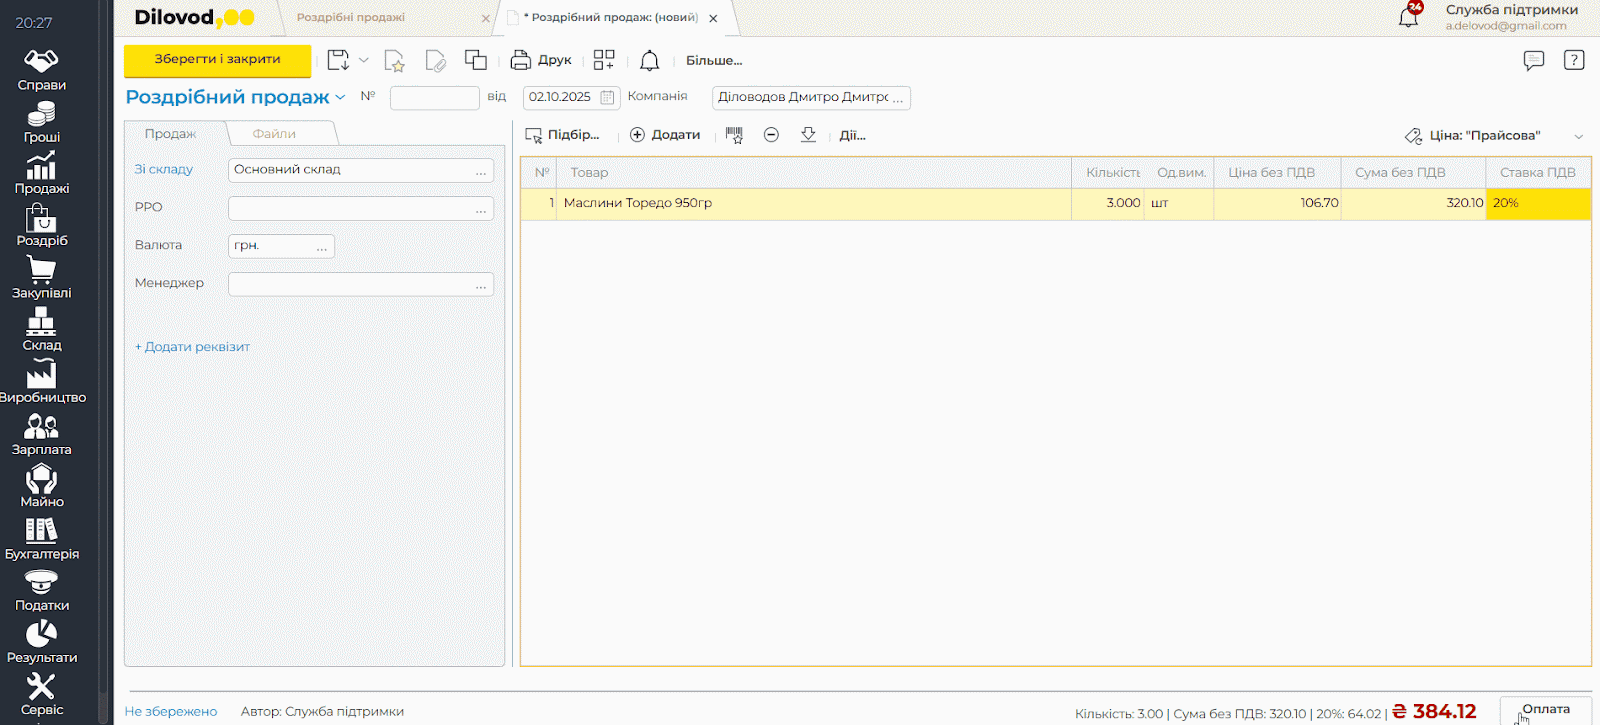This screenshot has width=1600, height=725.
Task: Click the notification bell icon in toolbar
Action: 649,61
